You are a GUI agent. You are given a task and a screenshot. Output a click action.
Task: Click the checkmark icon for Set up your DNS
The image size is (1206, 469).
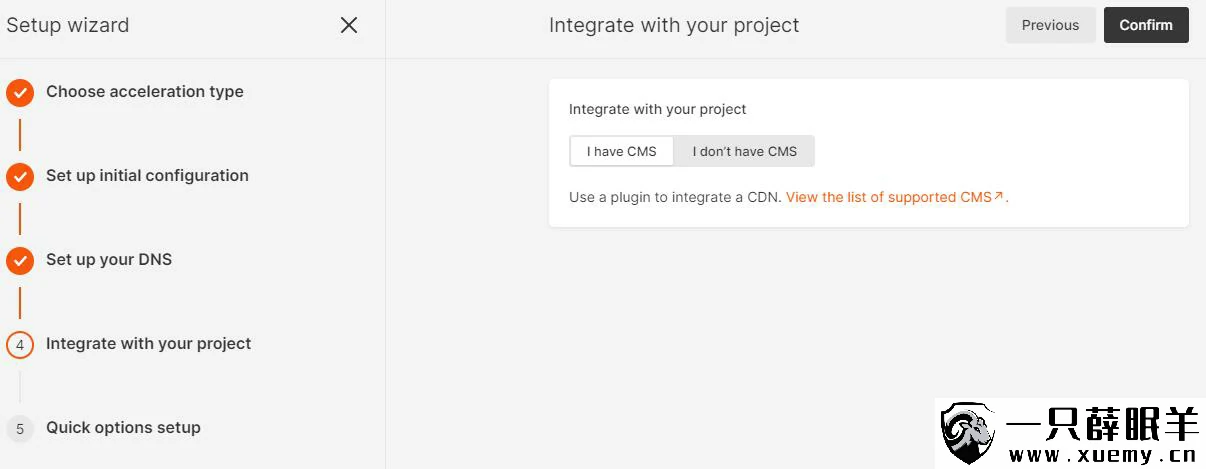click(x=20, y=261)
